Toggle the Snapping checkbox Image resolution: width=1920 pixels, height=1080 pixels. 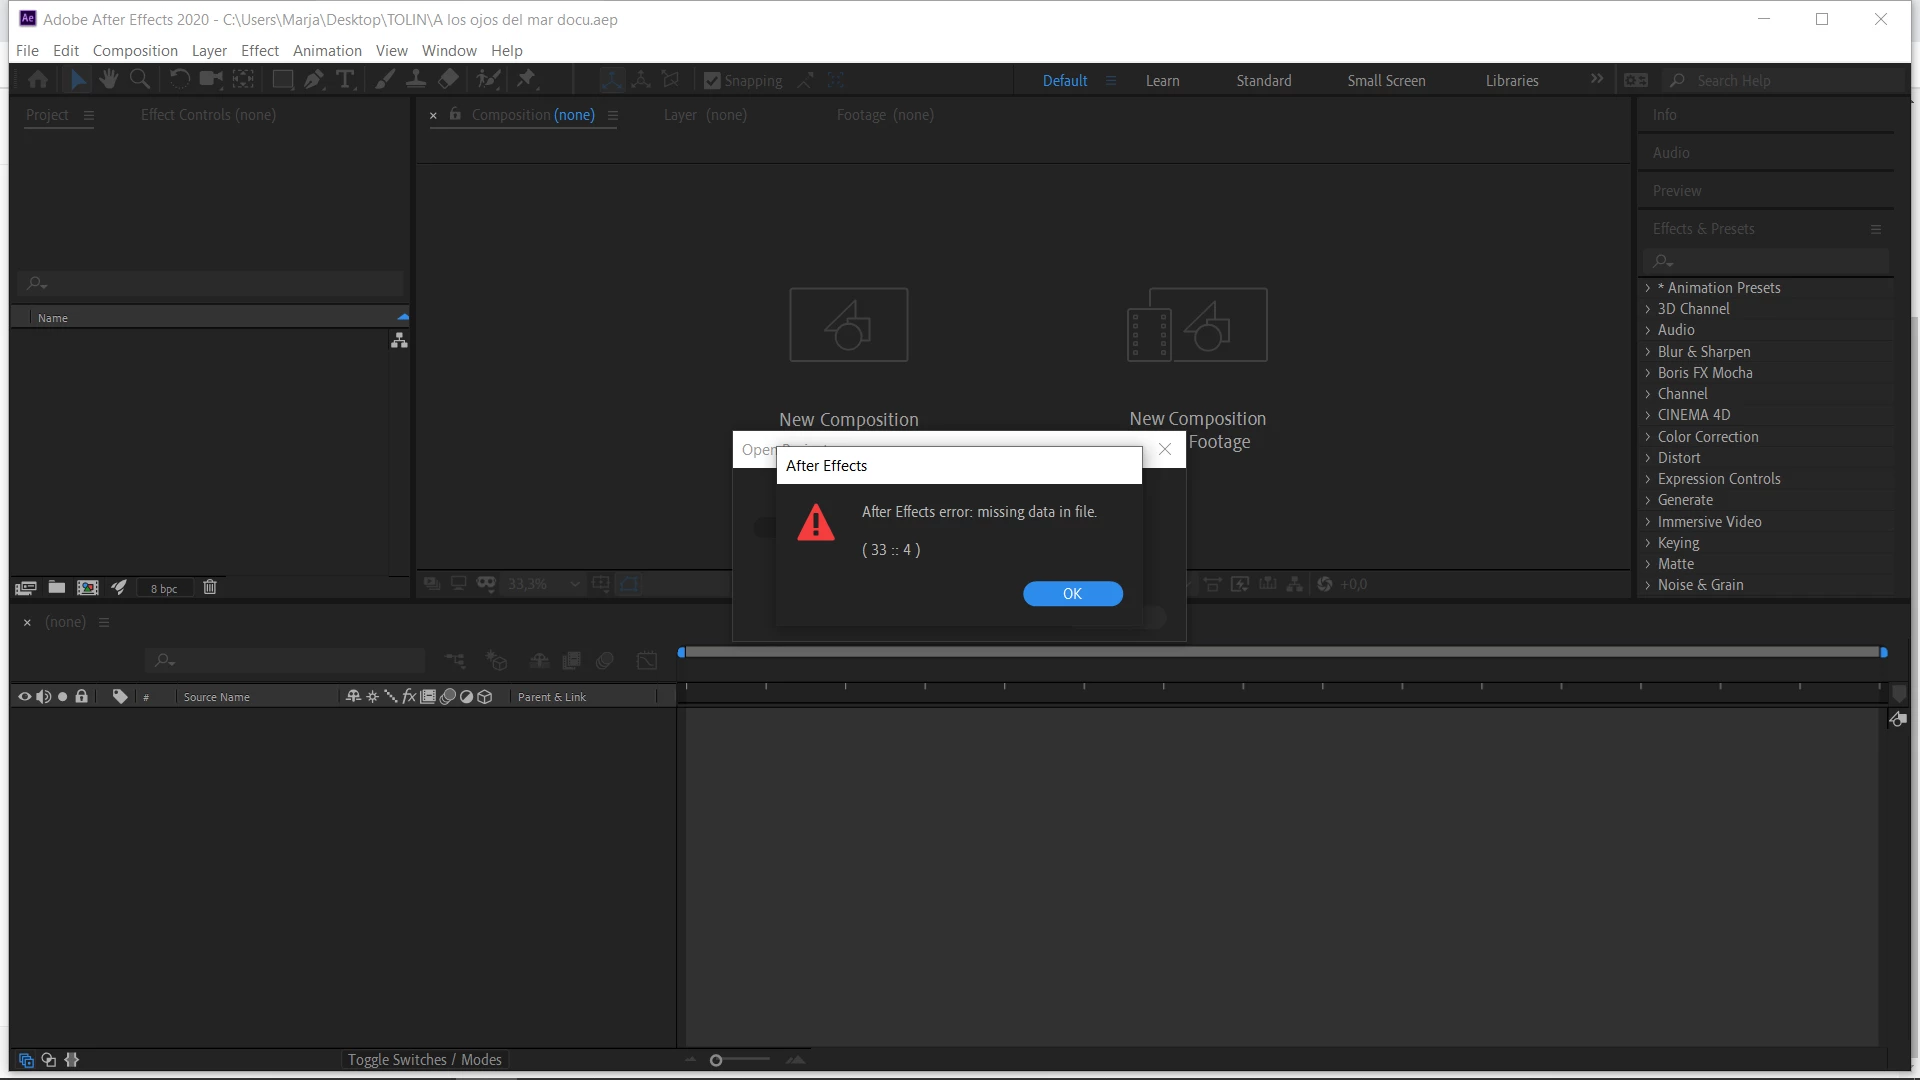712,81
